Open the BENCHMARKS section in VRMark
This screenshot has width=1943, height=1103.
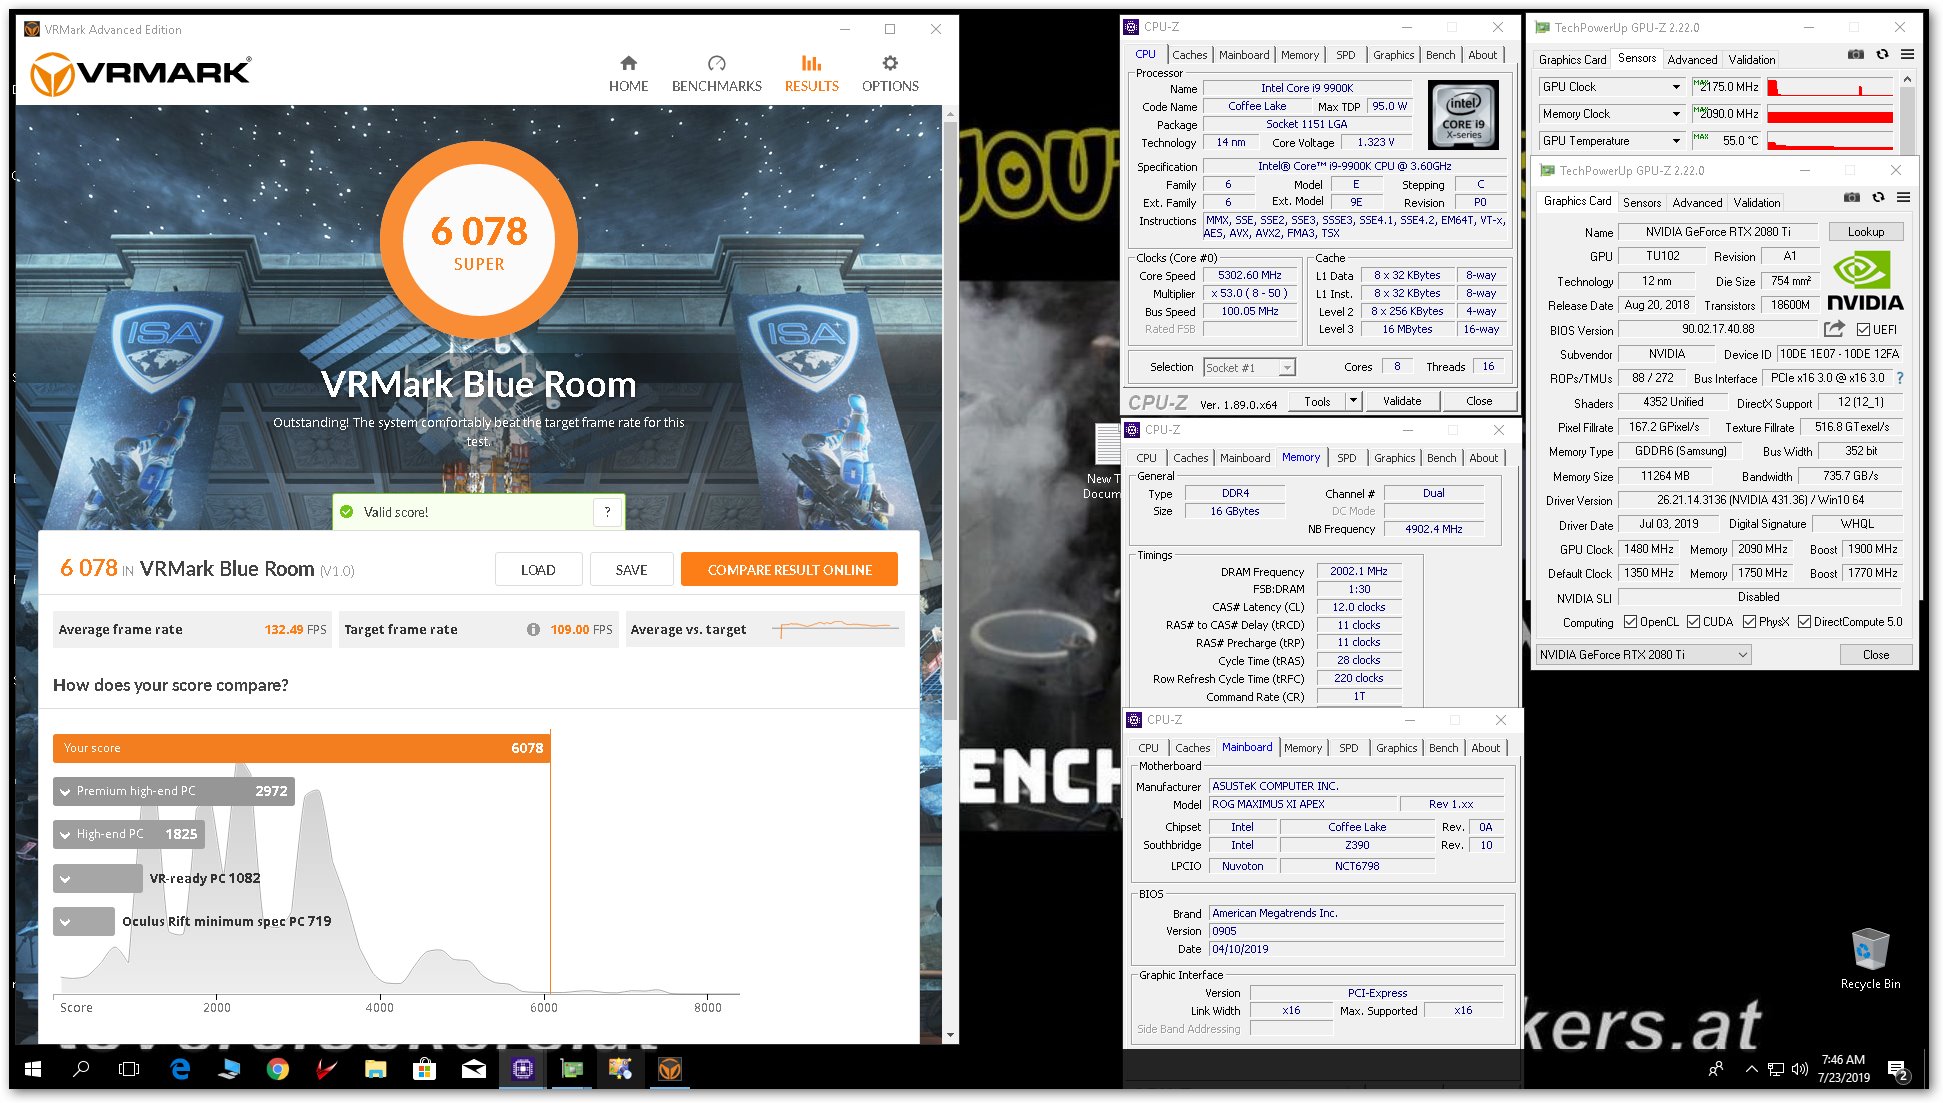716,75
